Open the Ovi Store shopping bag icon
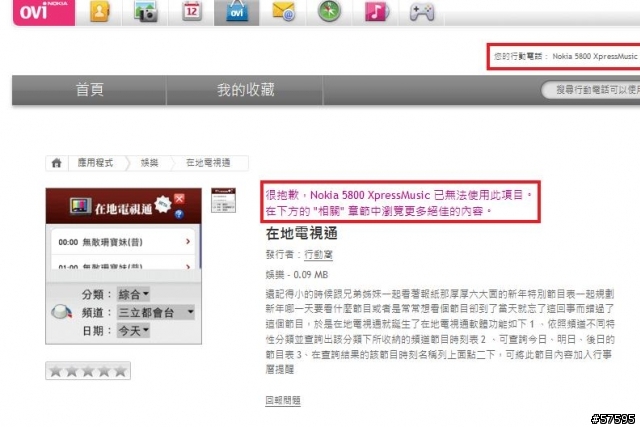The image size is (640, 427). [237, 12]
